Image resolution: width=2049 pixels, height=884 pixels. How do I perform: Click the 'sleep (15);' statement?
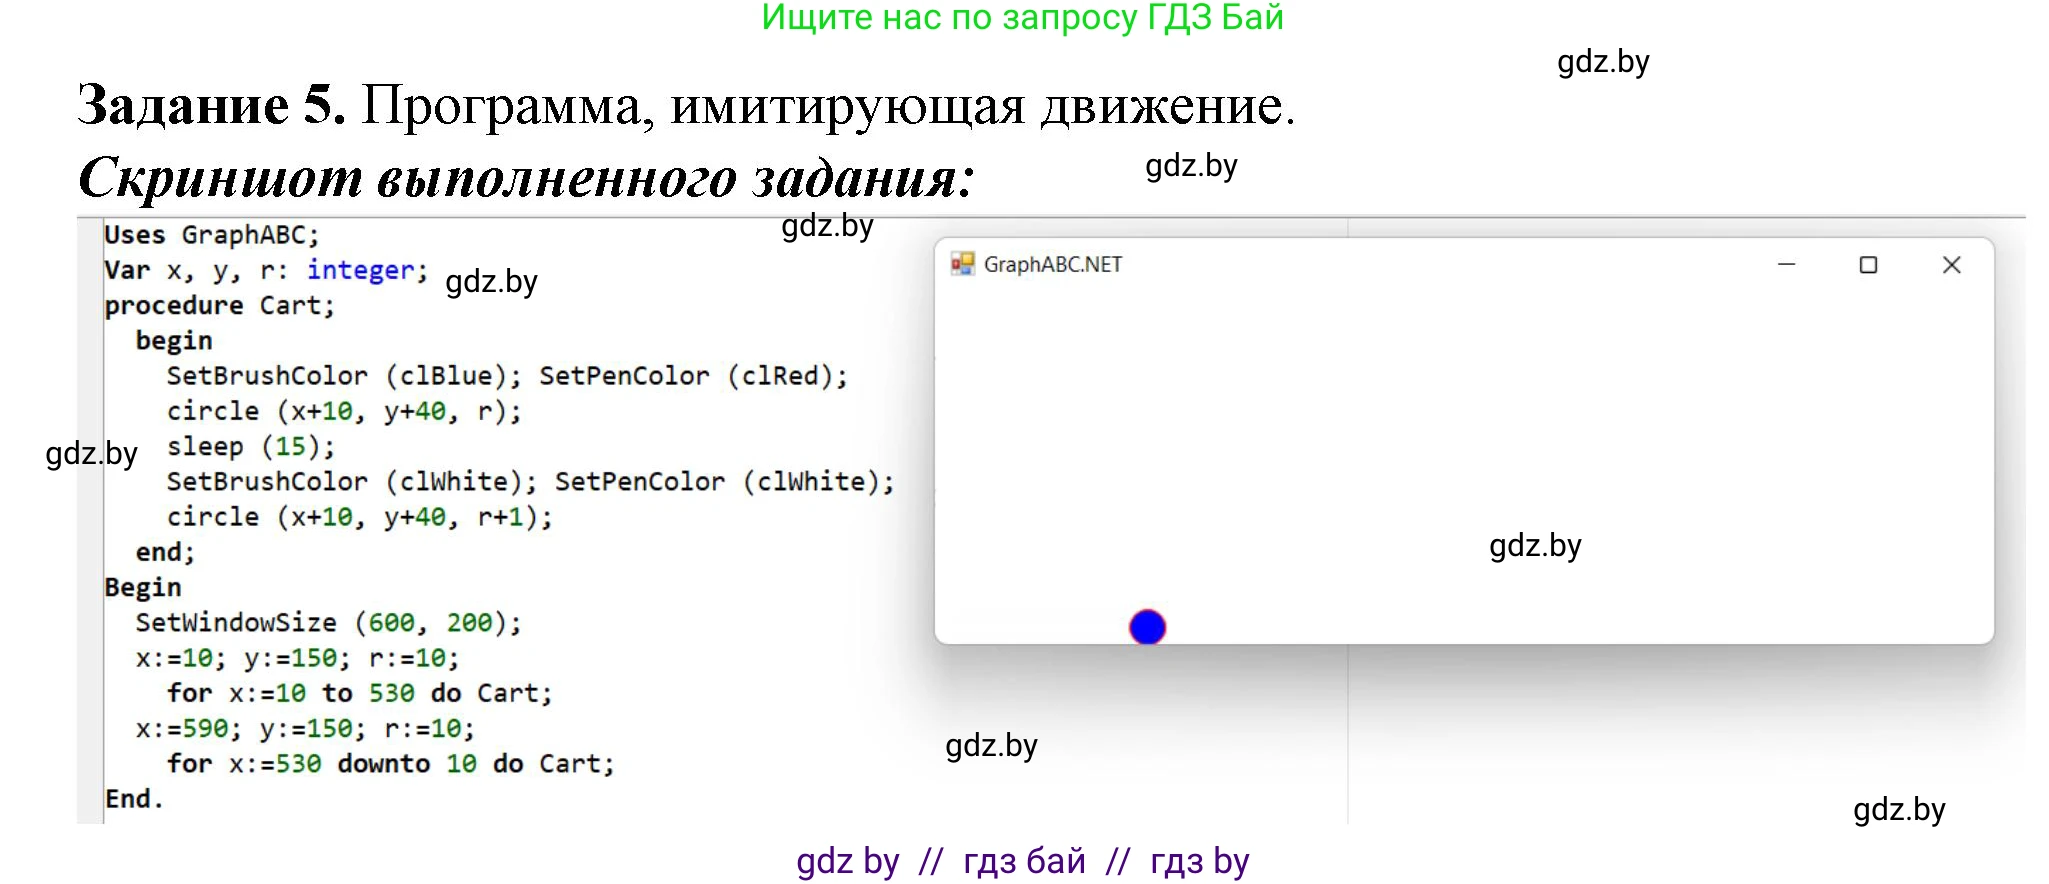[x=250, y=446]
